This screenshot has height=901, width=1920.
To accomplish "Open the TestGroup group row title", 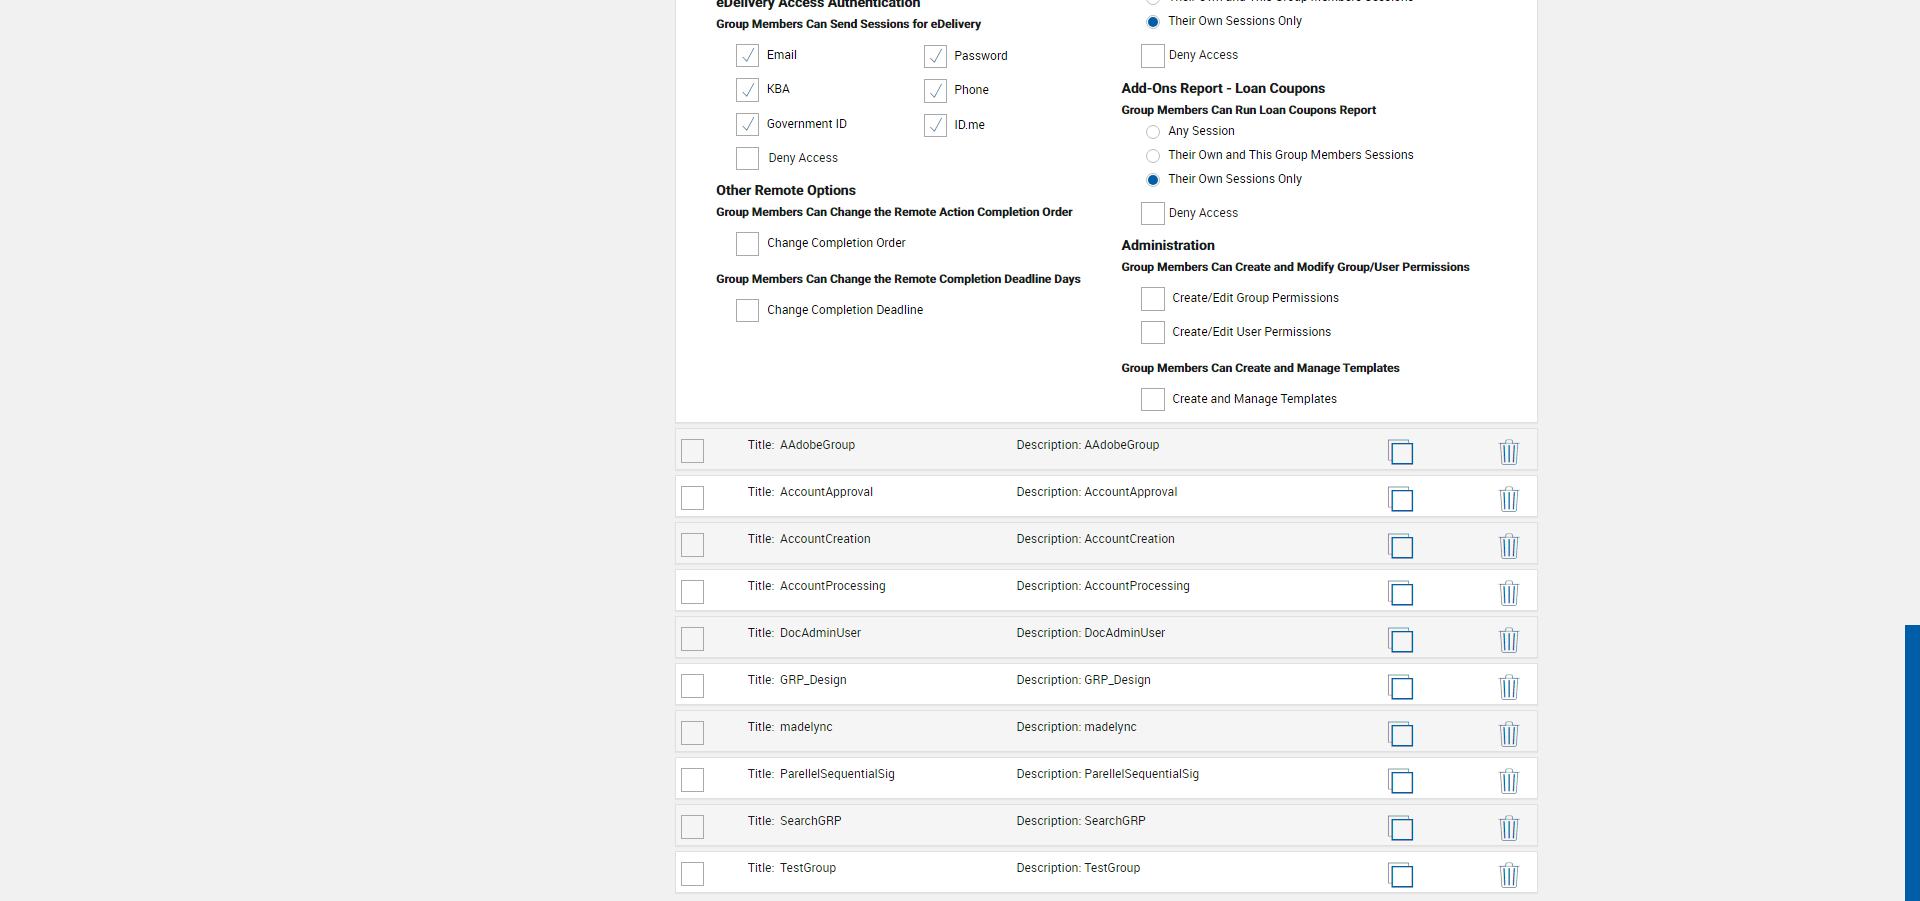I will (807, 868).
